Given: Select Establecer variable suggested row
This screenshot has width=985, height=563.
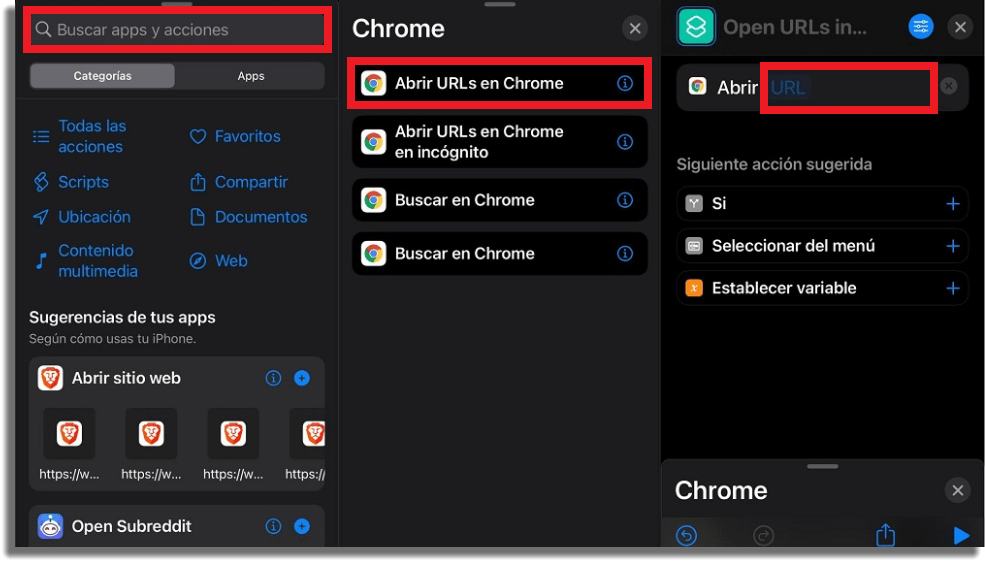Looking at the screenshot, I should click(822, 288).
